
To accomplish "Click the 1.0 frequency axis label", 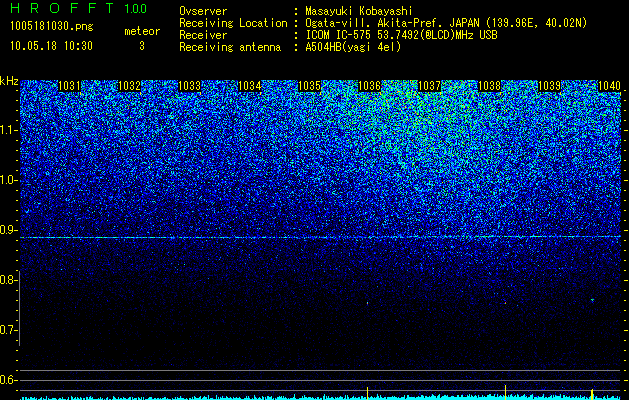I will [8, 180].
